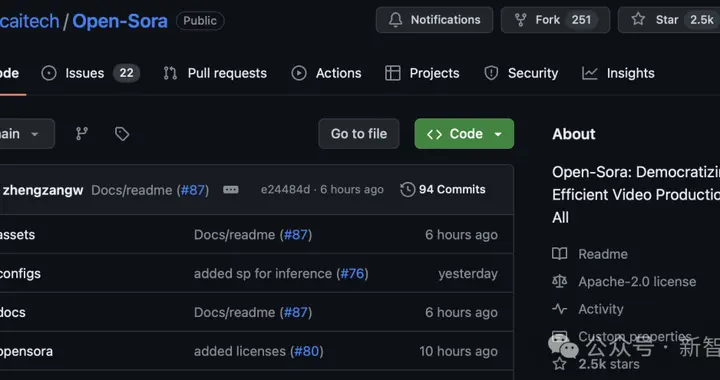Screen dimensions: 720x380
Task: Open the Activity link
Action: pos(601,309)
